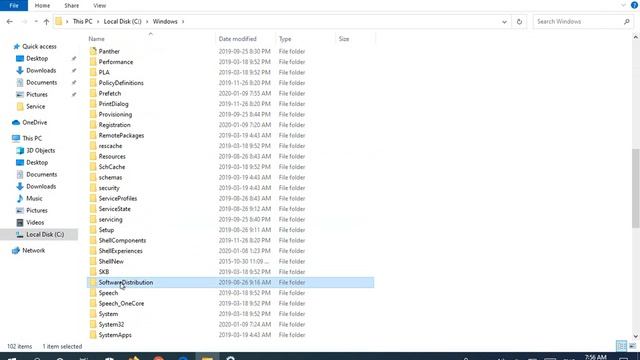Expand the address bar history dropdown
Viewport: 640px width, 360px height.
[x=504, y=22]
